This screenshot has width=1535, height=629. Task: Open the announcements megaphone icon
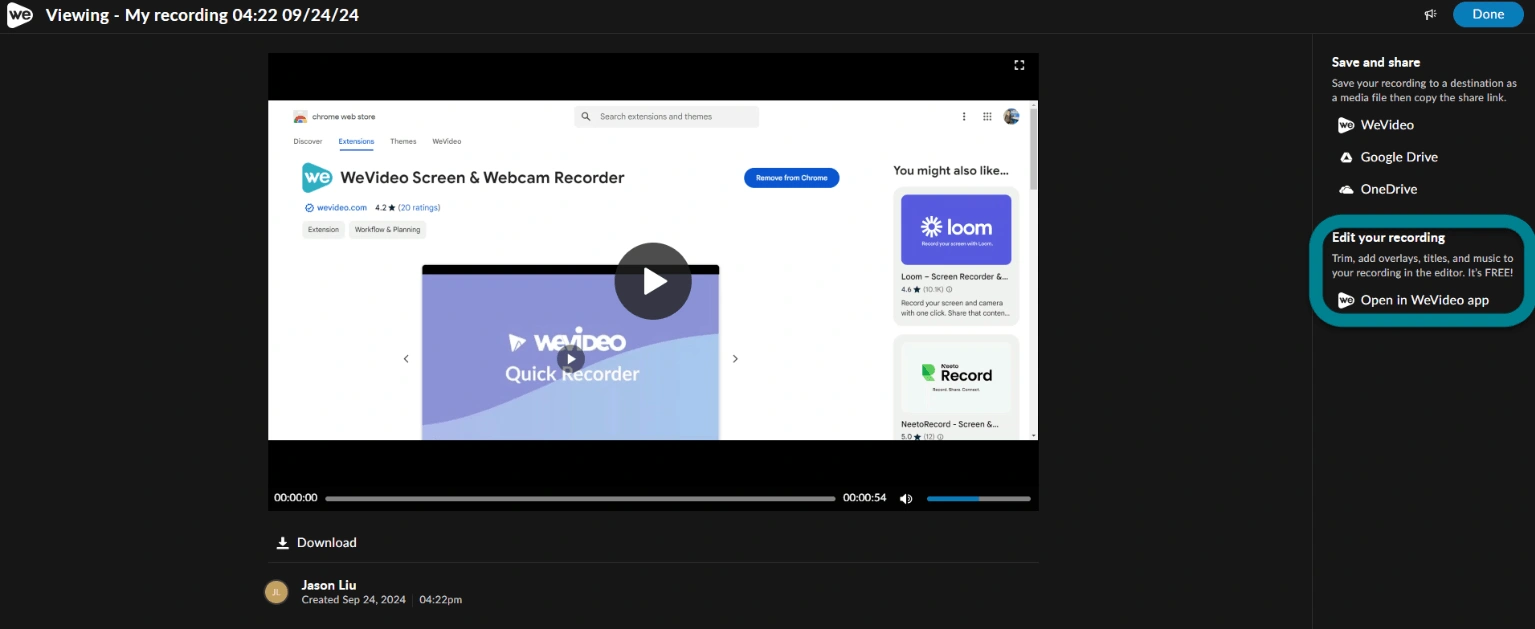[x=1431, y=15]
